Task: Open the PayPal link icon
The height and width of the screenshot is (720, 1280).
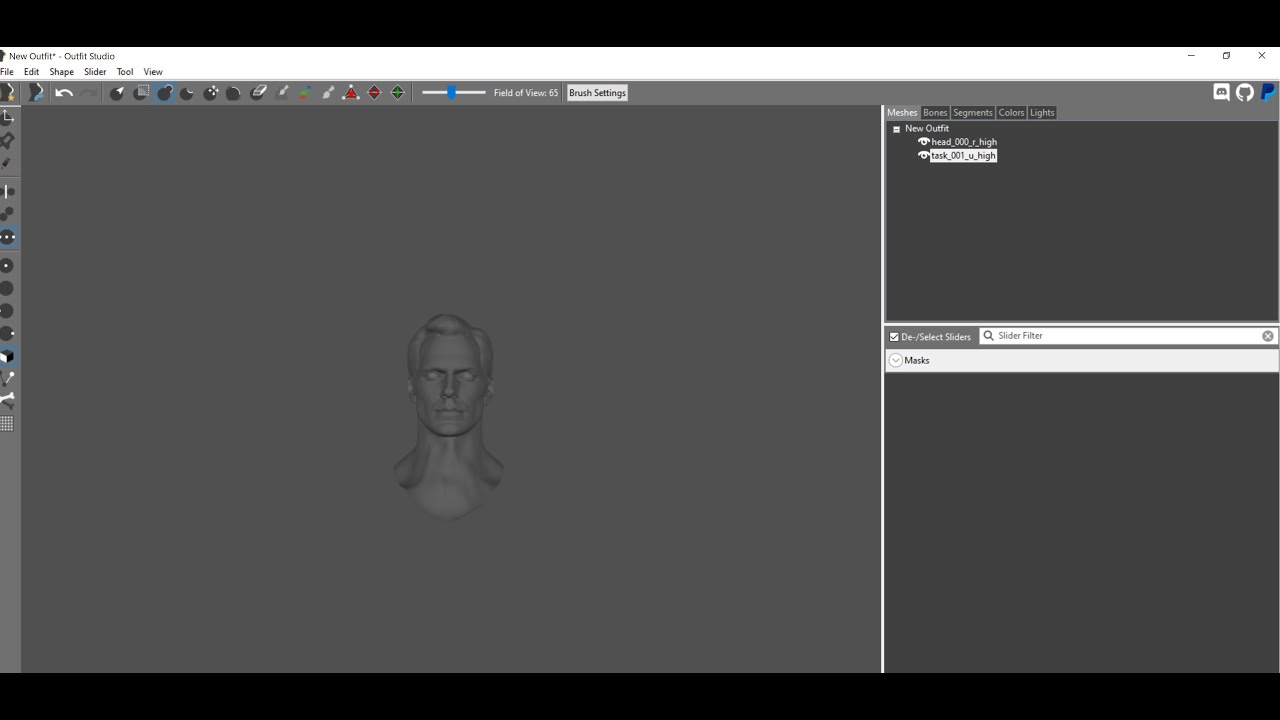Action: (1268, 92)
